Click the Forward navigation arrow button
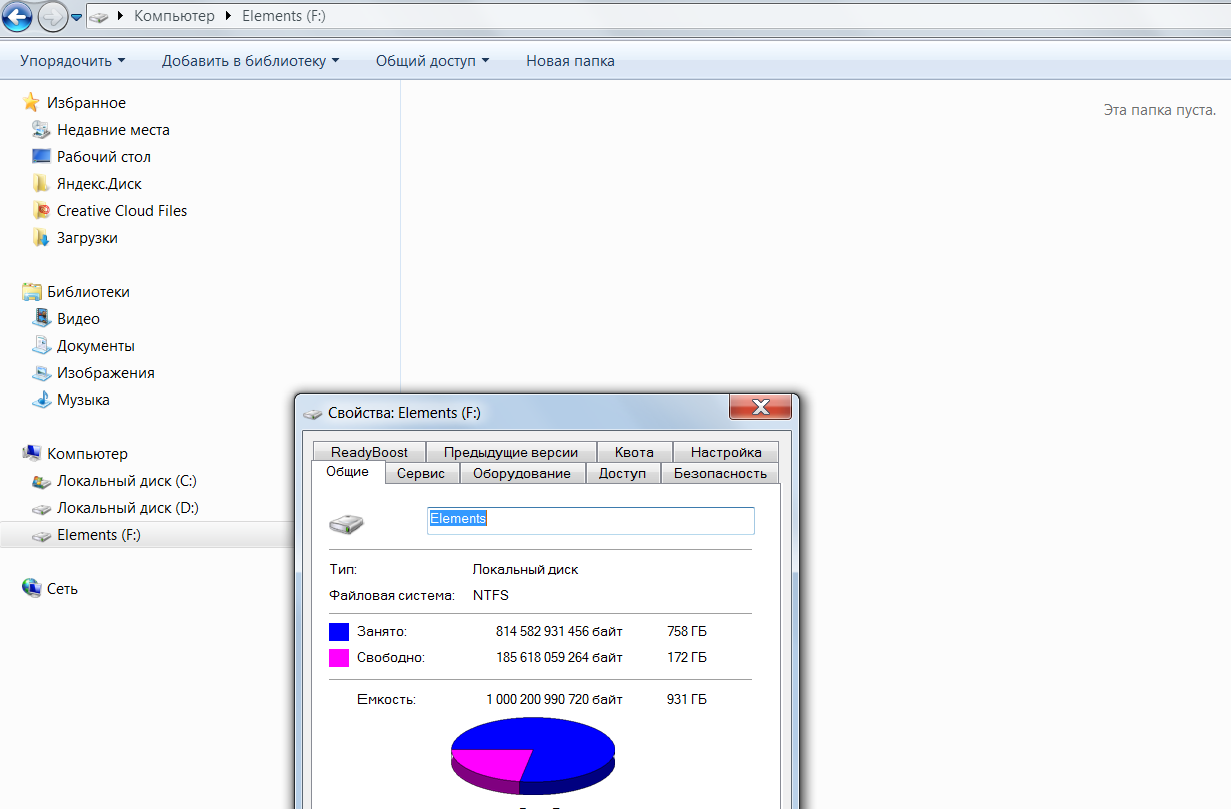The width and height of the screenshot is (1231, 809). click(52, 15)
